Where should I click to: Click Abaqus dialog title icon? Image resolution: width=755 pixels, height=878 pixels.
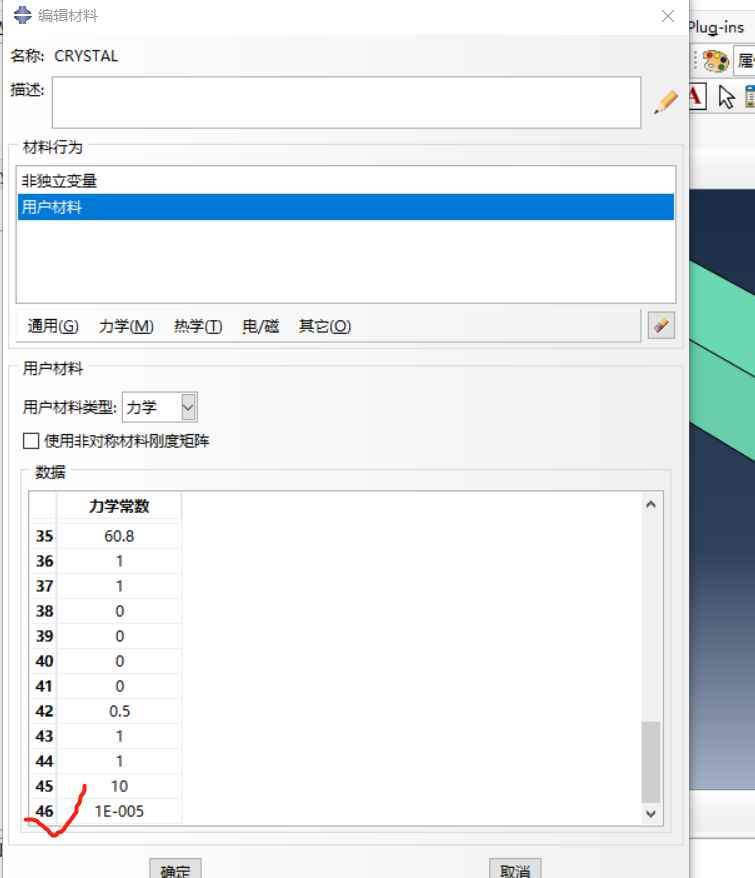tap(22, 15)
